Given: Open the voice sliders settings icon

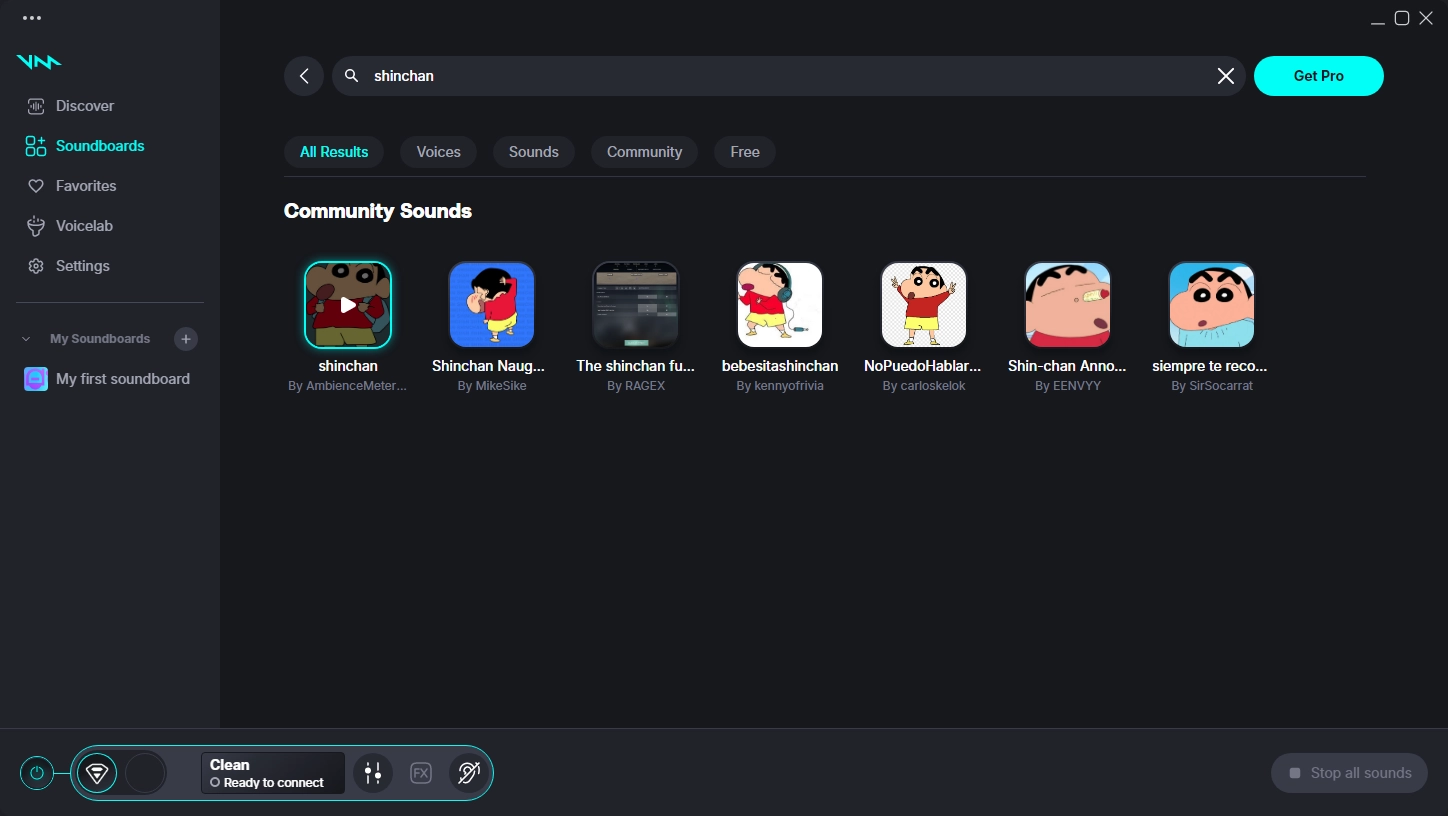Looking at the screenshot, I should tap(373, 773).
